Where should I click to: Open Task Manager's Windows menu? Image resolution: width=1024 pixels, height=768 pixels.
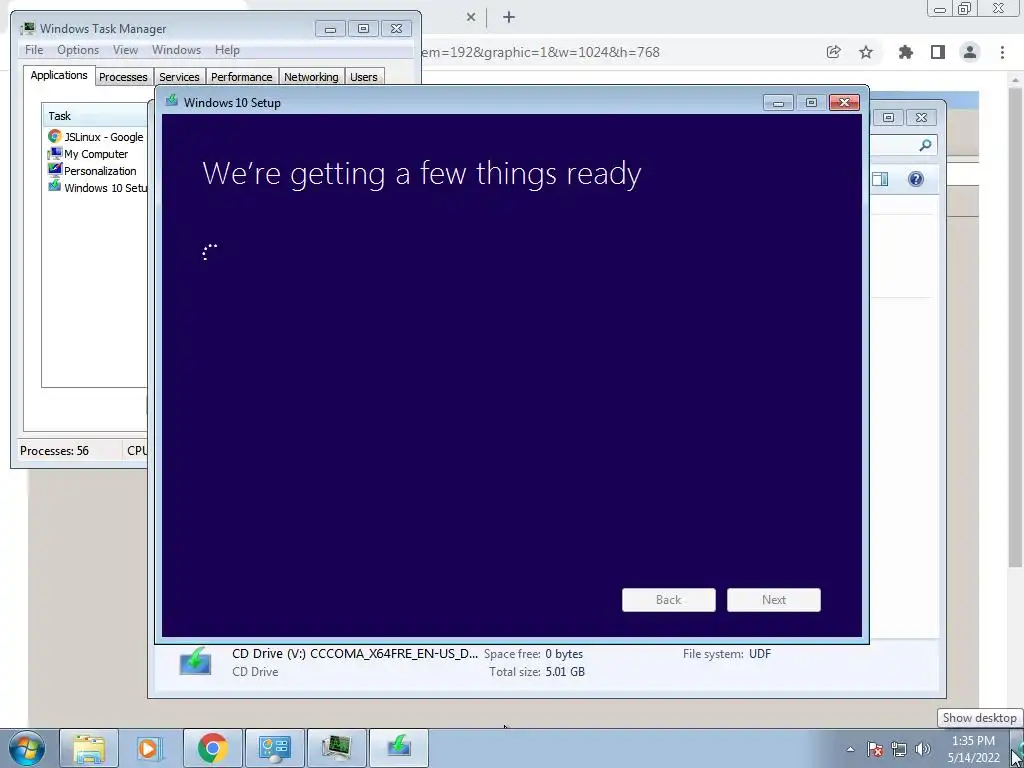click(x=176, y=50)
